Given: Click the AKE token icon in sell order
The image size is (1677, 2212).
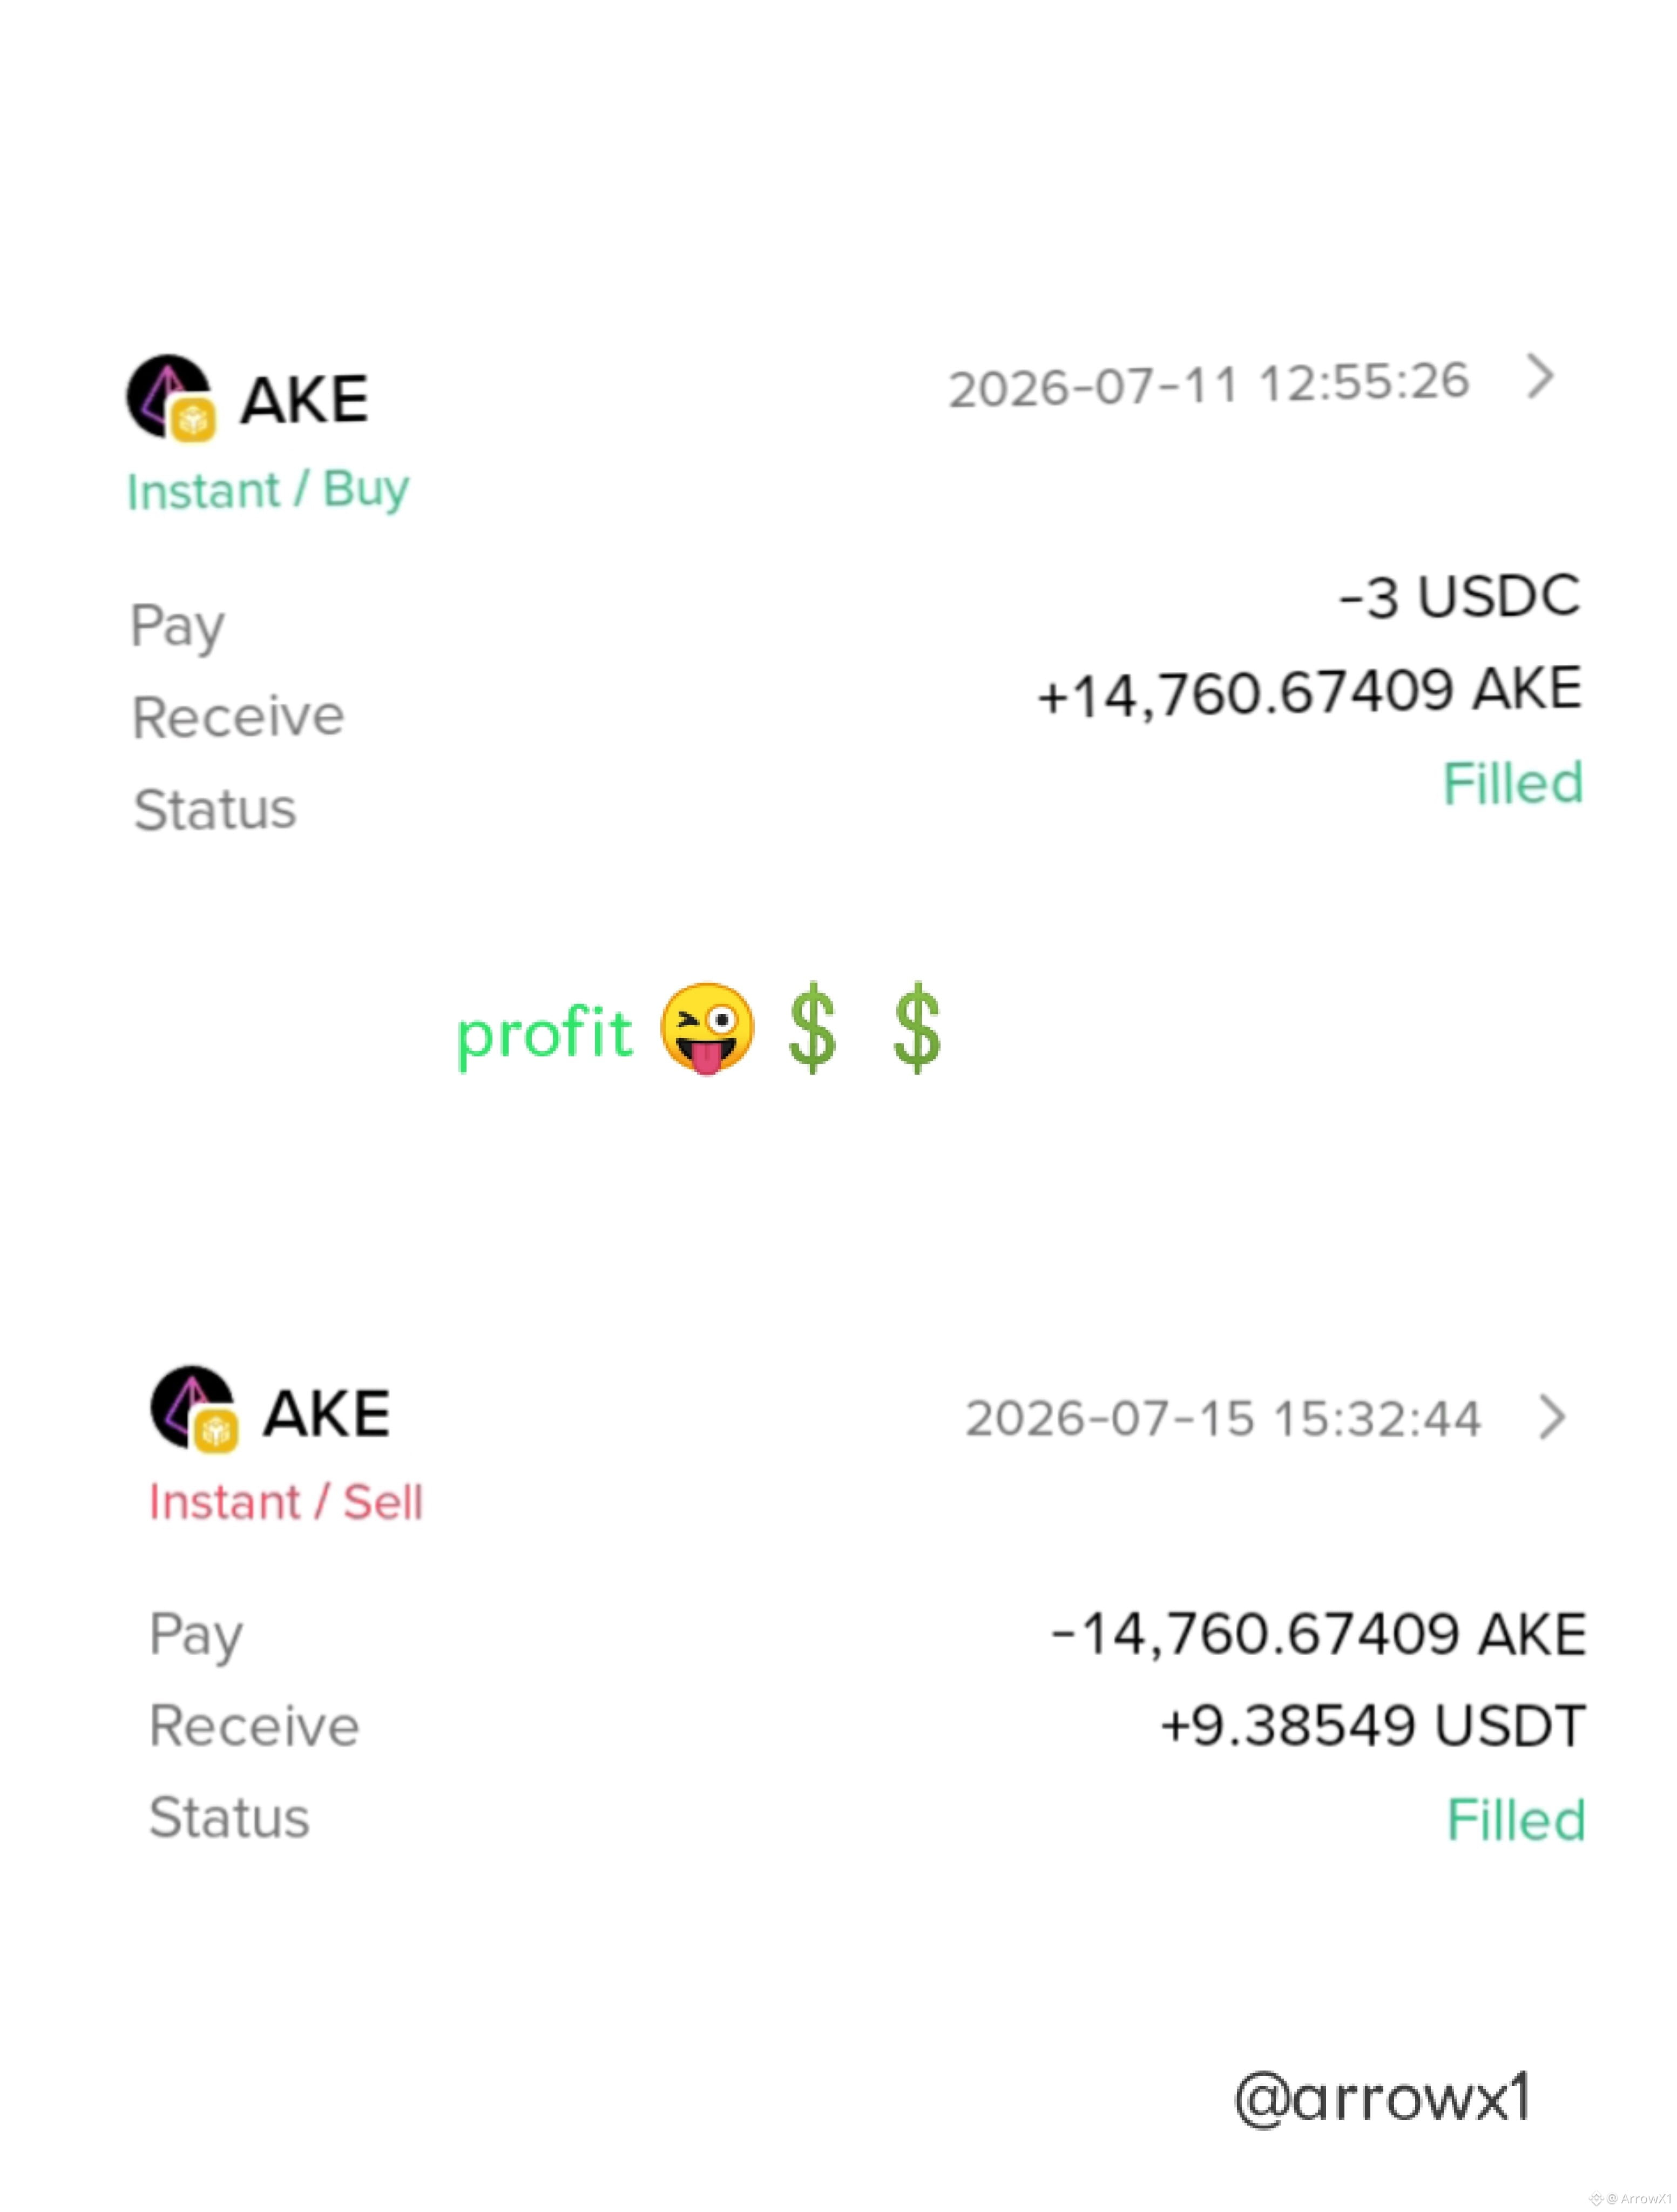Looking at the screenshot, I should pyautogui.click(x=194, y=1409).
